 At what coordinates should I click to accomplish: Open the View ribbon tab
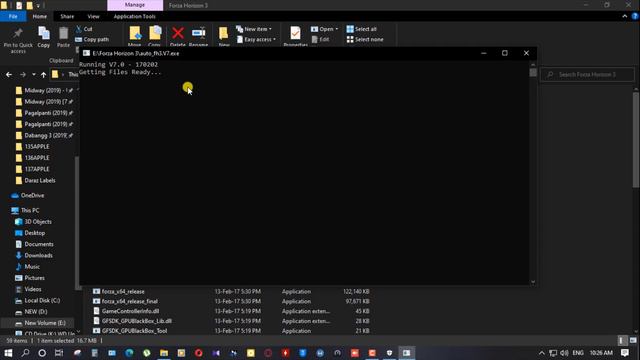pos(93,16)
